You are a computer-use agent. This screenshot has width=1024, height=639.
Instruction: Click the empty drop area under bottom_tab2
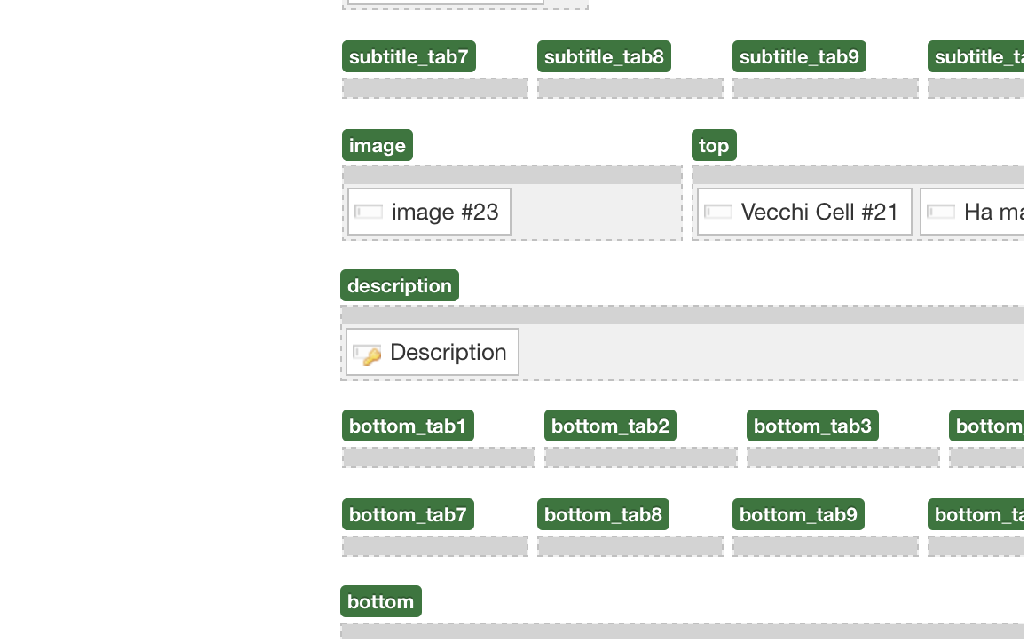pos(641,457)
